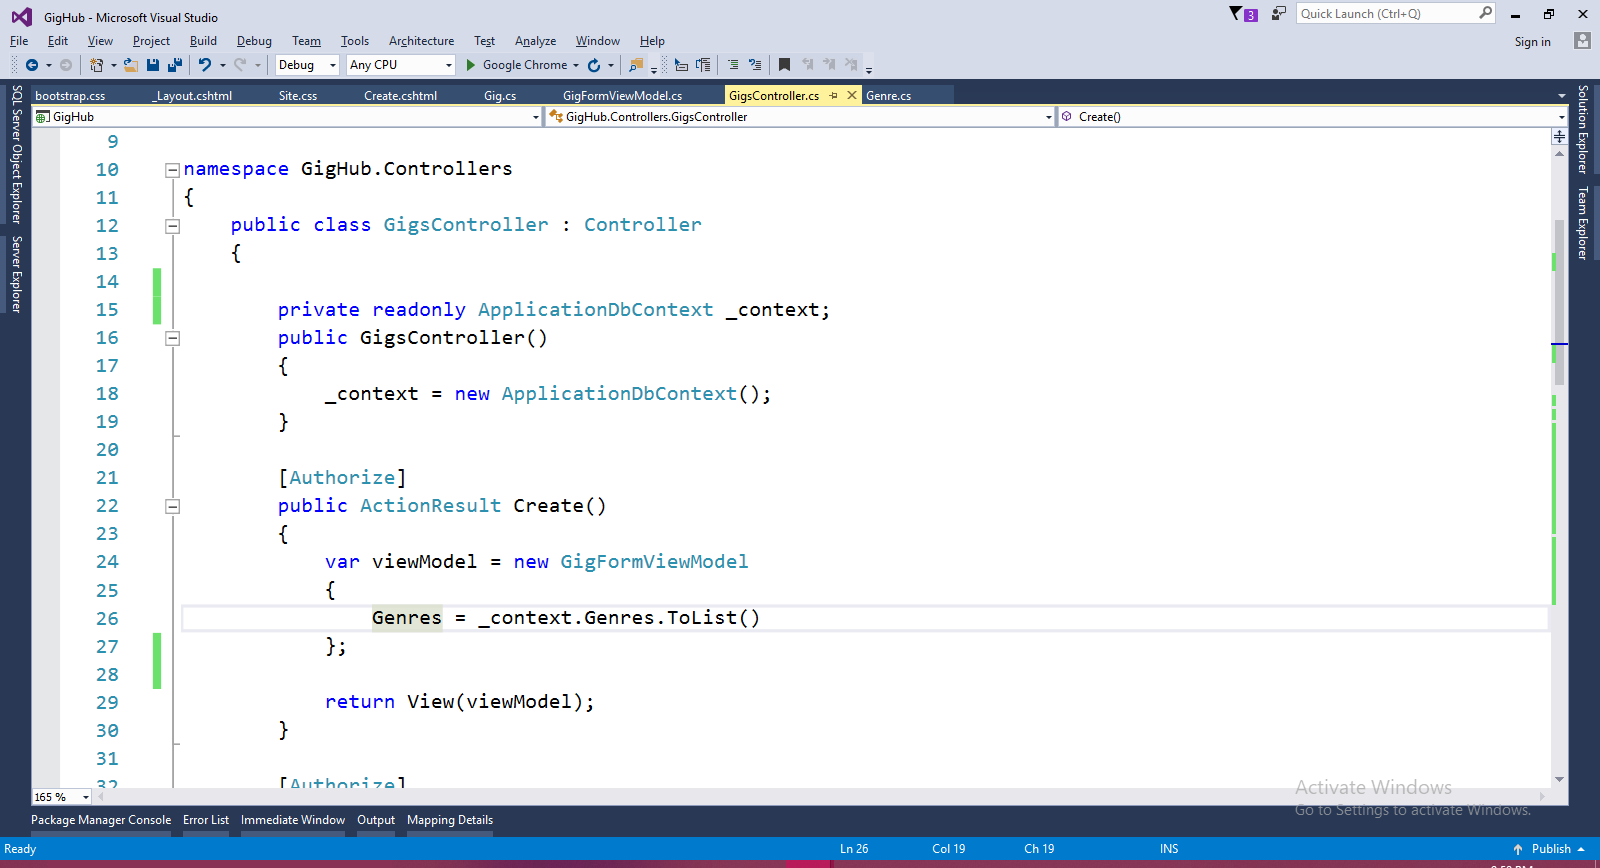Open the Solution Explorer side tab
The width and height of the screenshot is (1600, 868).
pos(1583,129)
